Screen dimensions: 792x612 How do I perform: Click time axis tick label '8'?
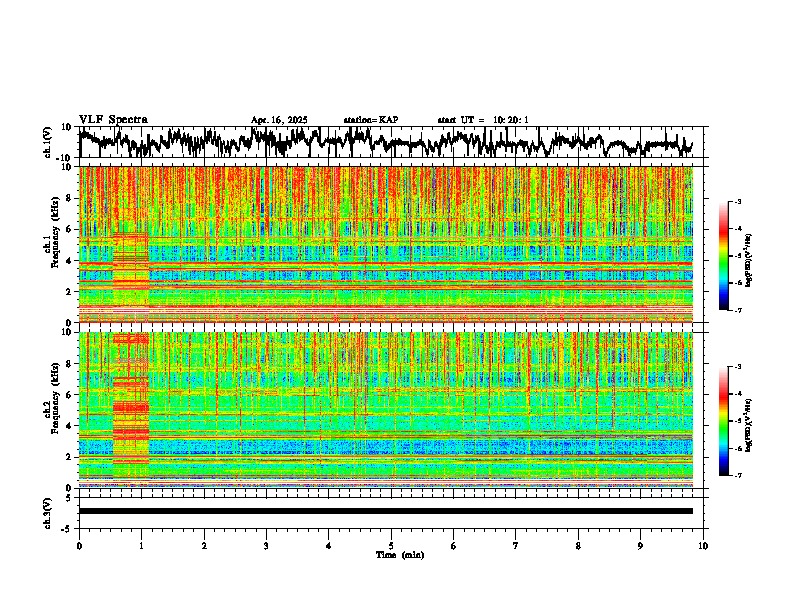pos(578,546)
